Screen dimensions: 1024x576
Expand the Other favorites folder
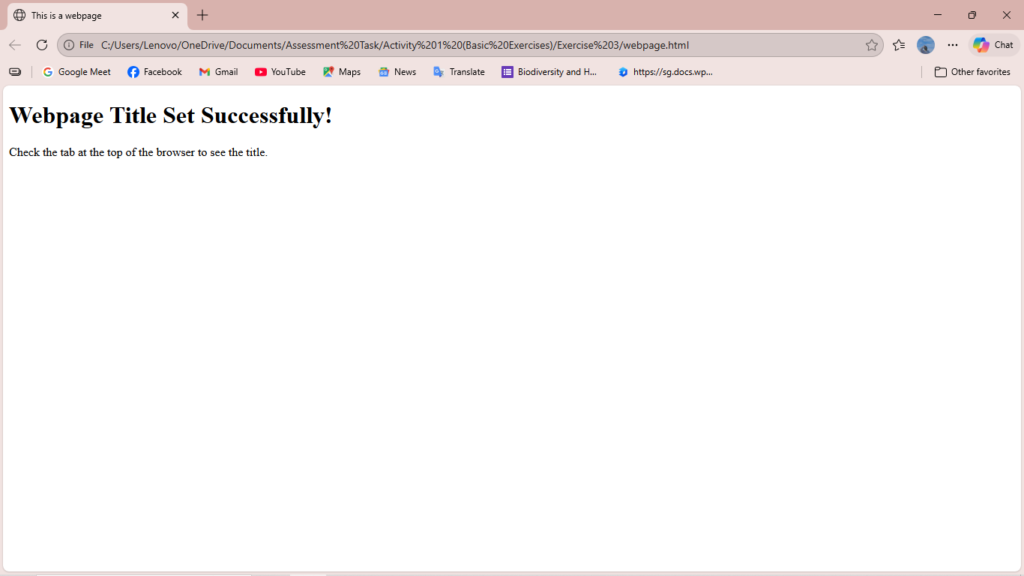972,72
